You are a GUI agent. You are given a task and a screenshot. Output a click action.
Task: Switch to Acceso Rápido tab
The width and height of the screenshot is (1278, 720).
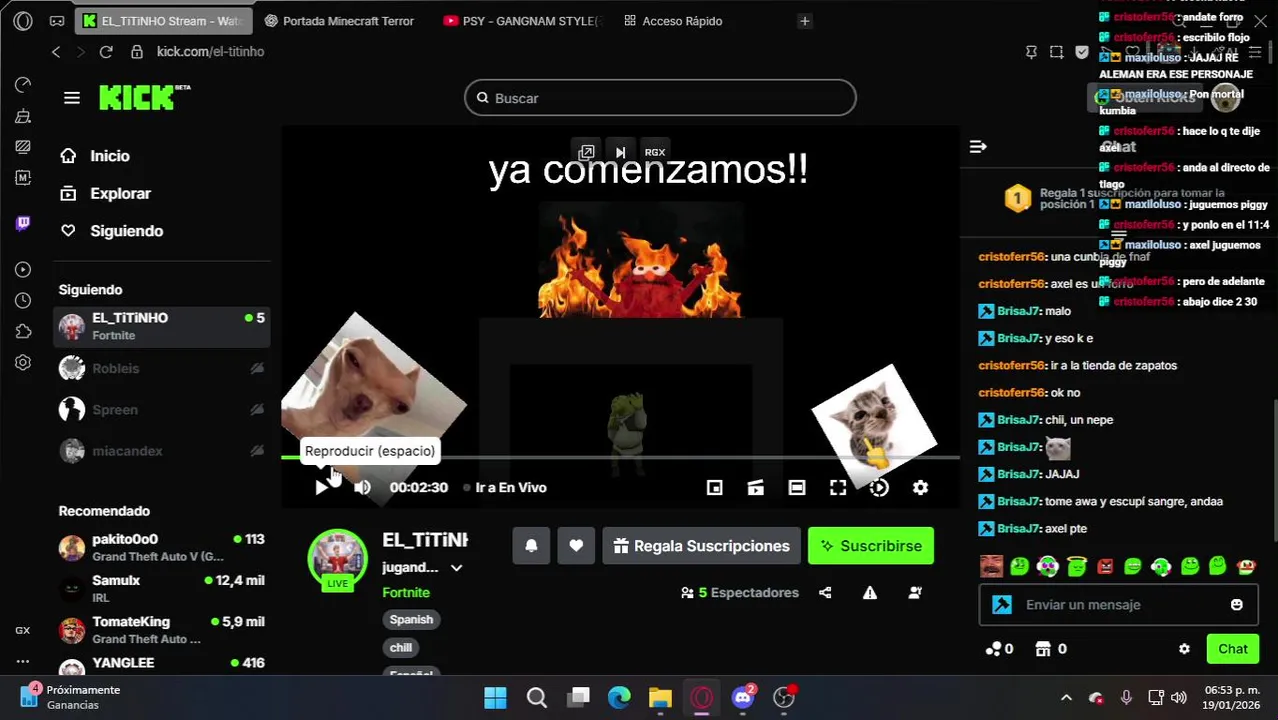[672, 20]
